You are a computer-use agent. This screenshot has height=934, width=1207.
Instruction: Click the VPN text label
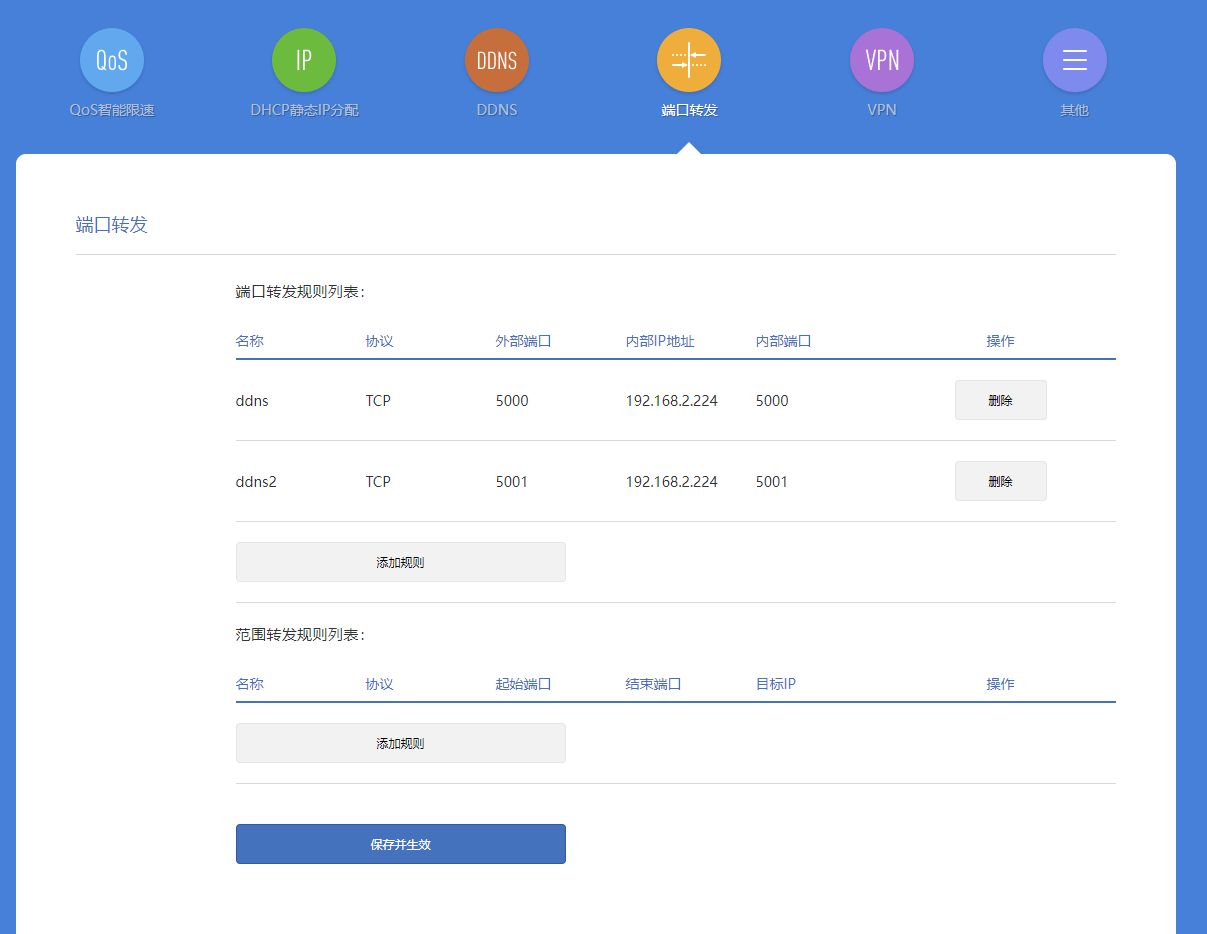point(882,110)
